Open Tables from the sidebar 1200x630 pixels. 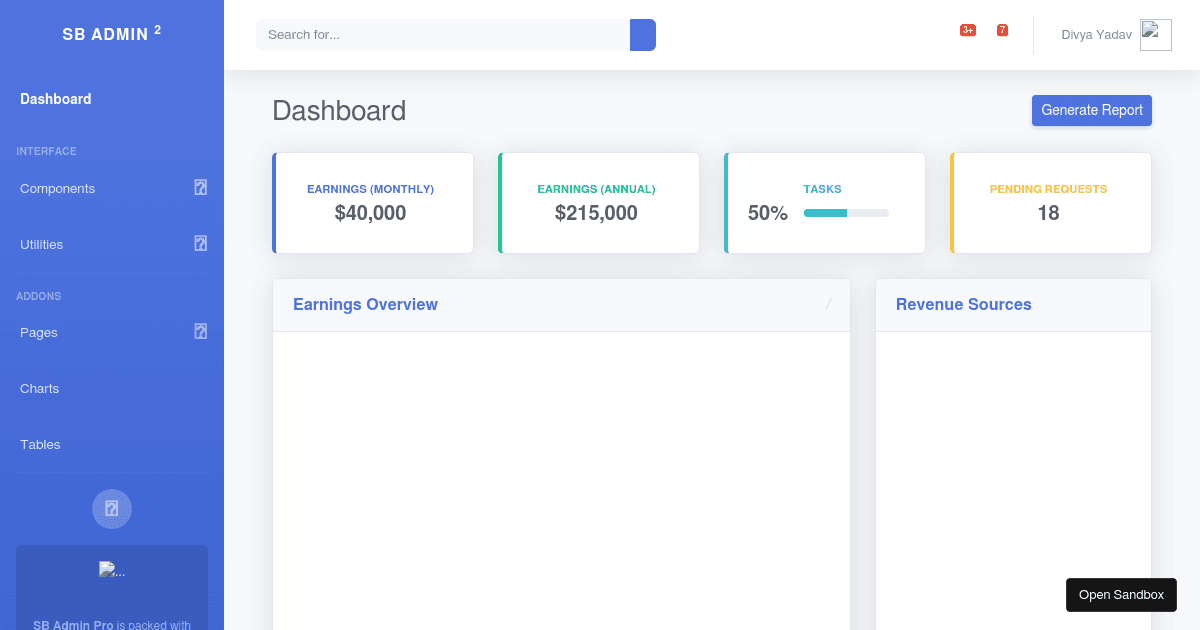pos(40,444)
